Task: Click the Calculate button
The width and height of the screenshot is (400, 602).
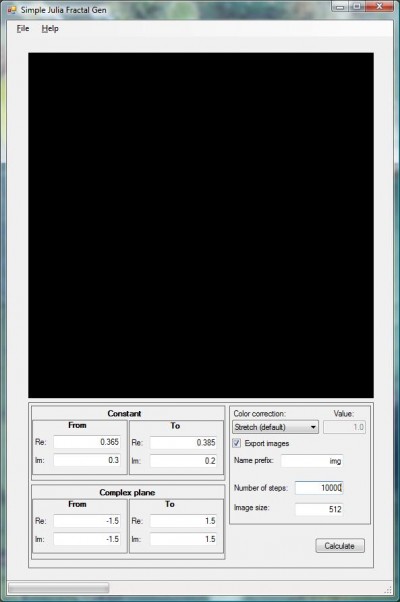Action: [x=340, y=546]
